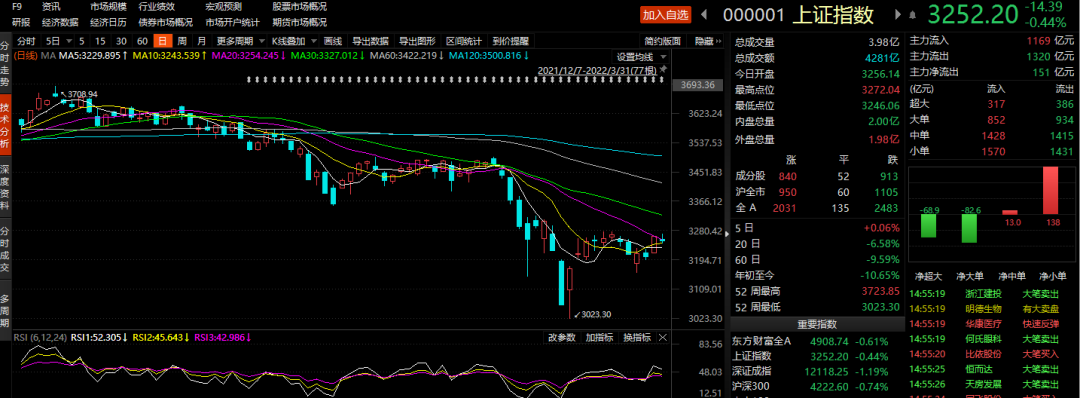Click 导出图形 export chart
The width and height of the screenshot is (1080, 398).
(x=417, y=41)
